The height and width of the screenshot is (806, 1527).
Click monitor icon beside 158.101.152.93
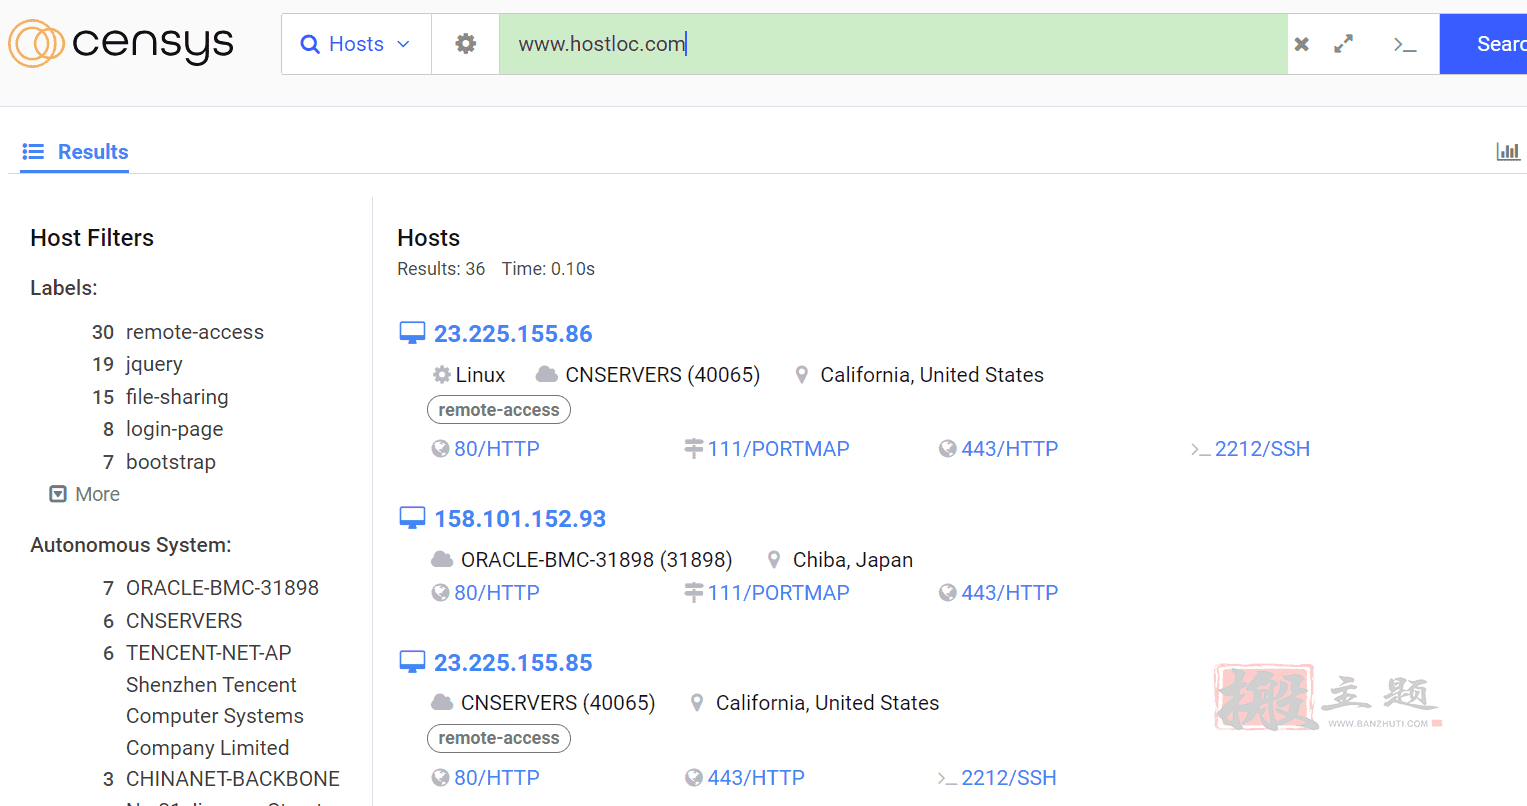pyautogui.click(x=412, y=518)
